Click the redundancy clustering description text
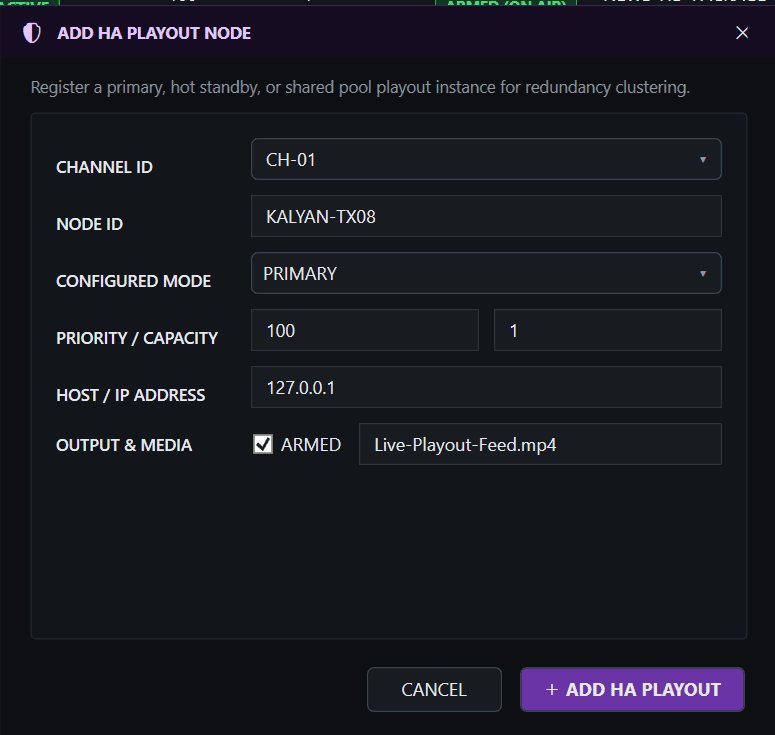The width and height of the screenshot is (775, 735). point(360,87)
